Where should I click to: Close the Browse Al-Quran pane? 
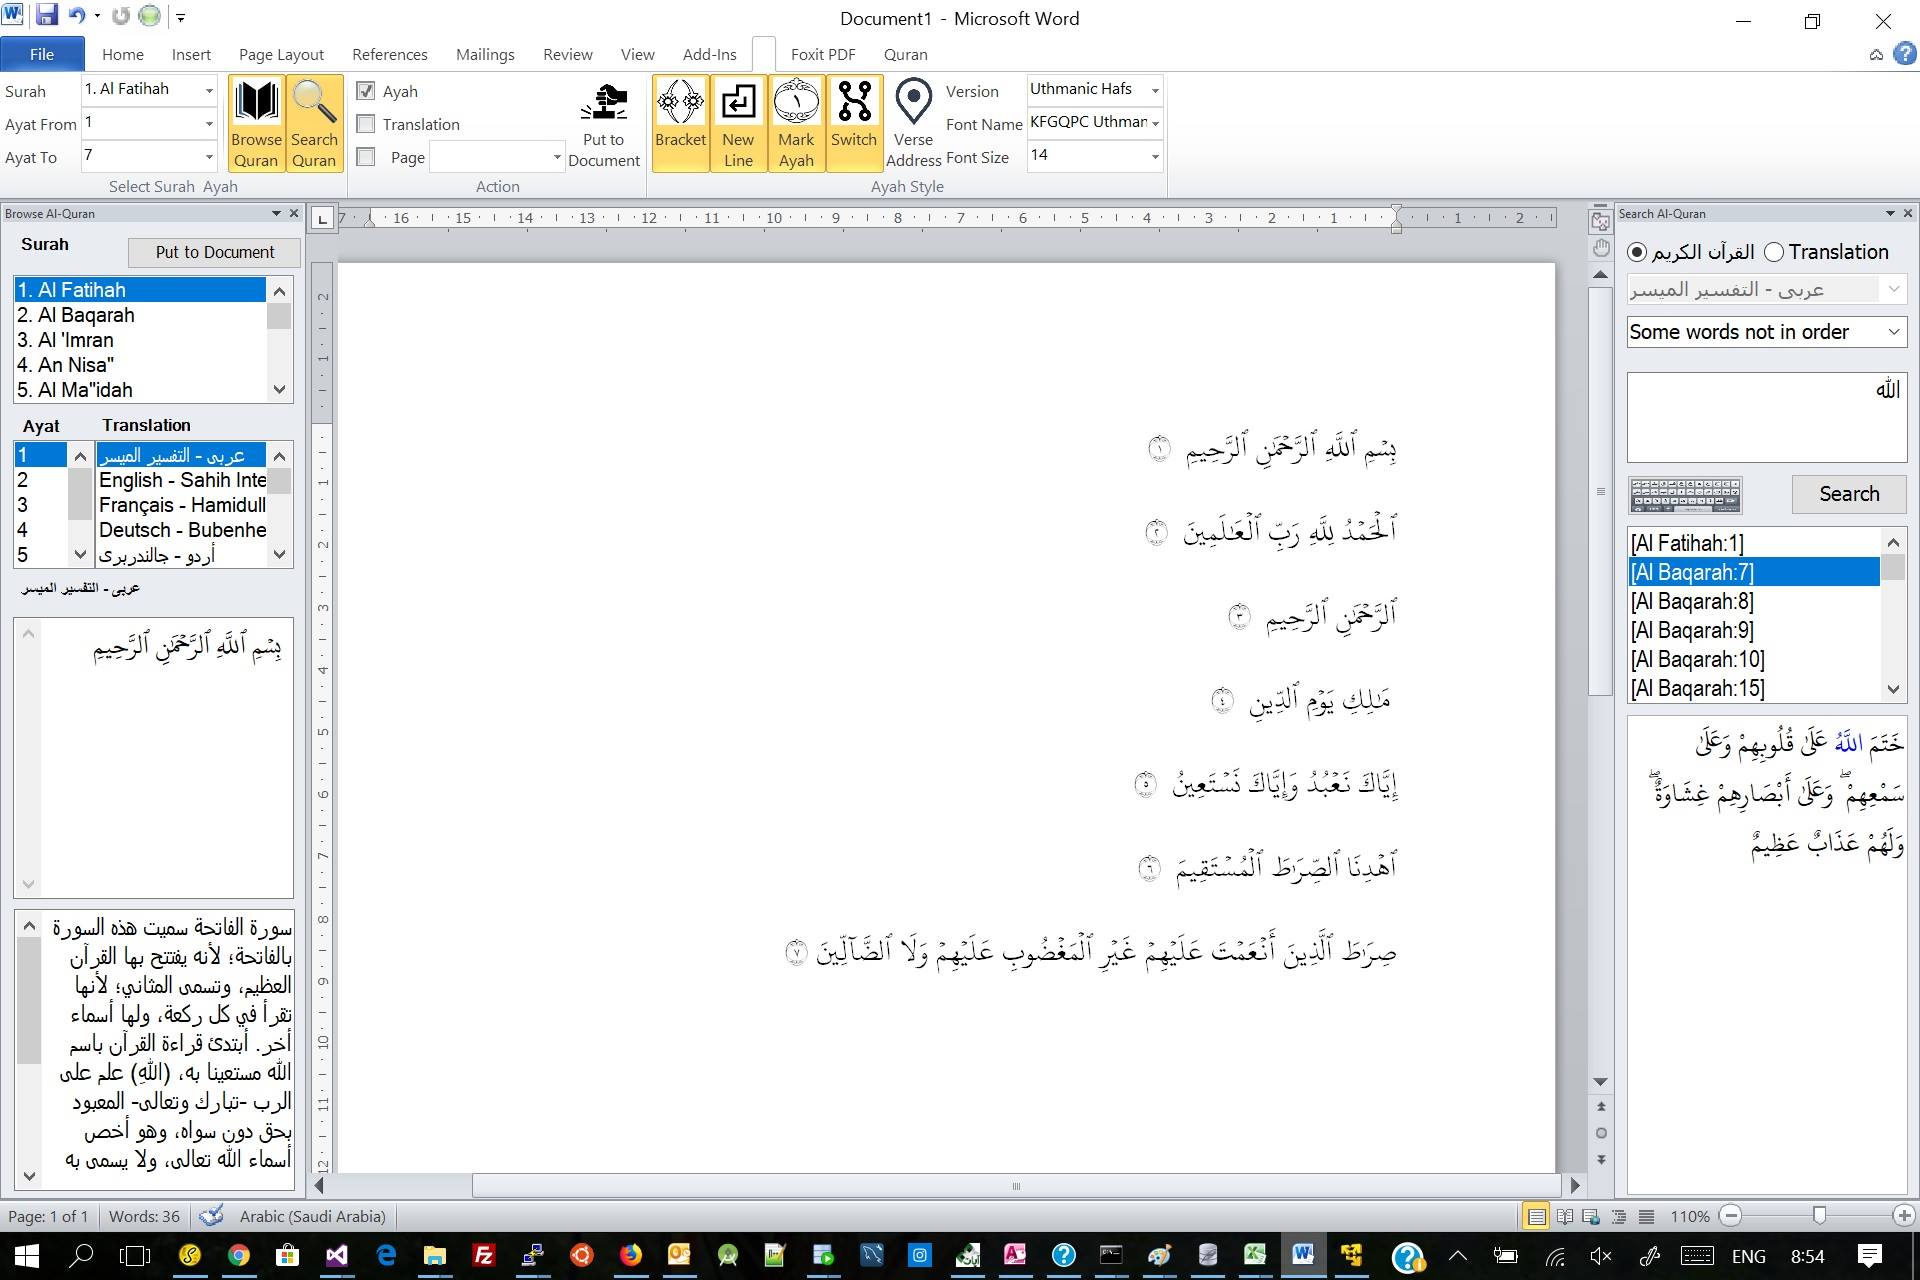(294, 213)
